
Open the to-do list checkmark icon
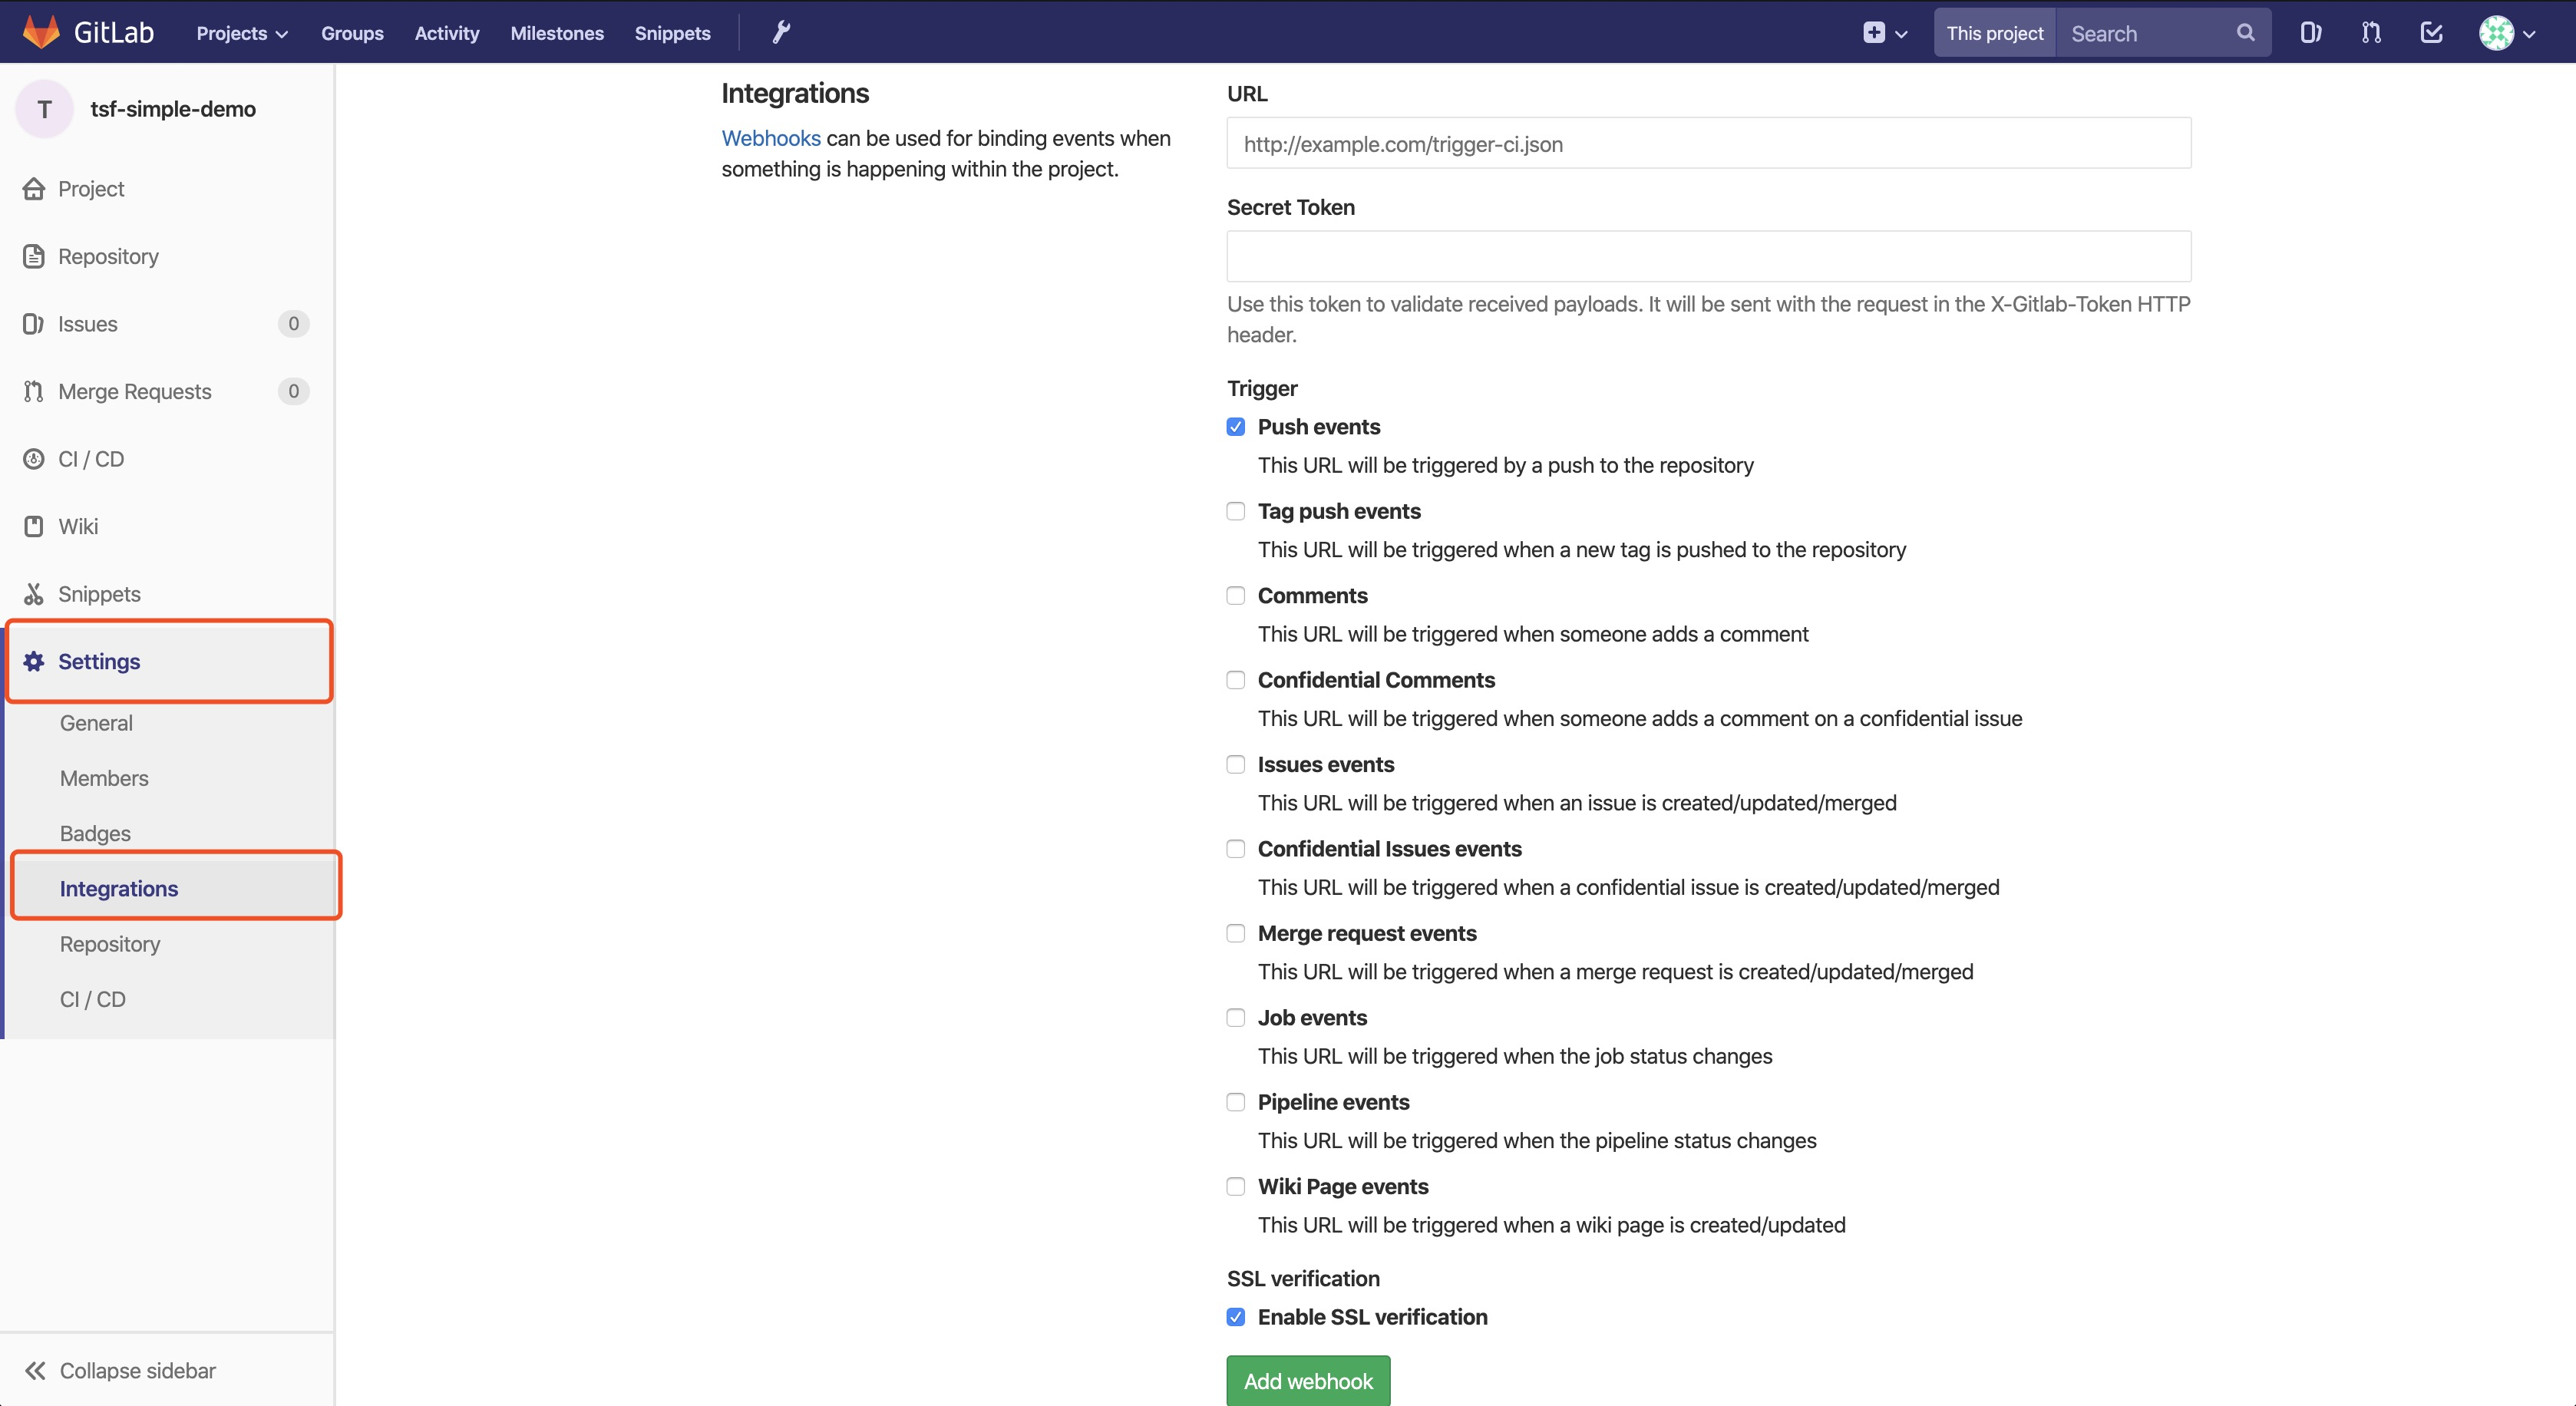tap(2432, 33)
